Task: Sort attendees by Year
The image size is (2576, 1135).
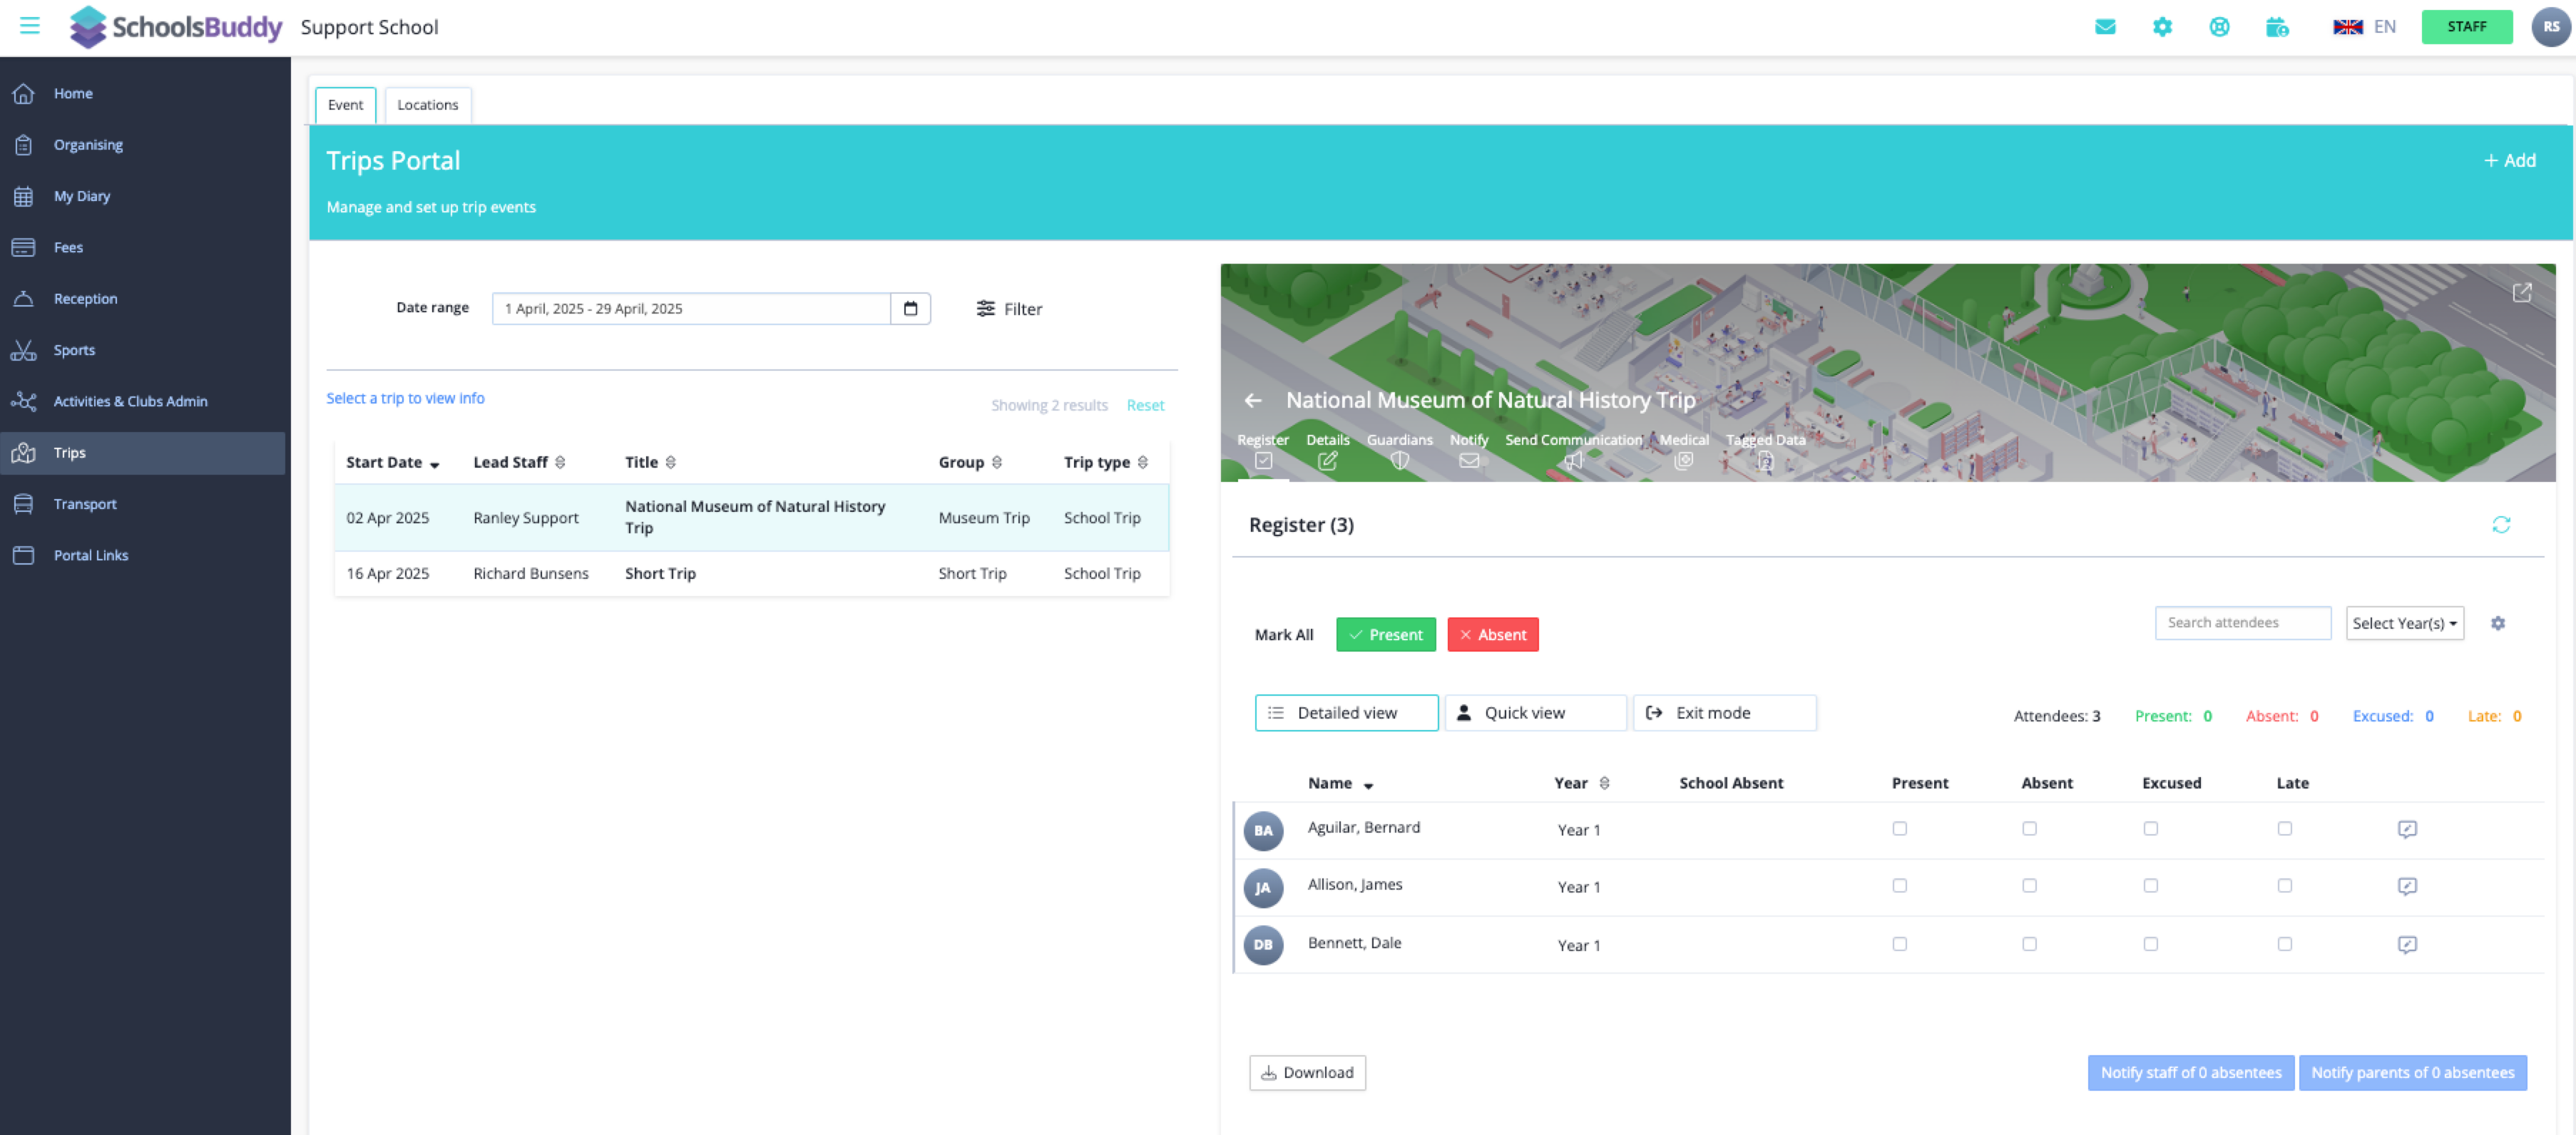Action: tap(1581, 783)
